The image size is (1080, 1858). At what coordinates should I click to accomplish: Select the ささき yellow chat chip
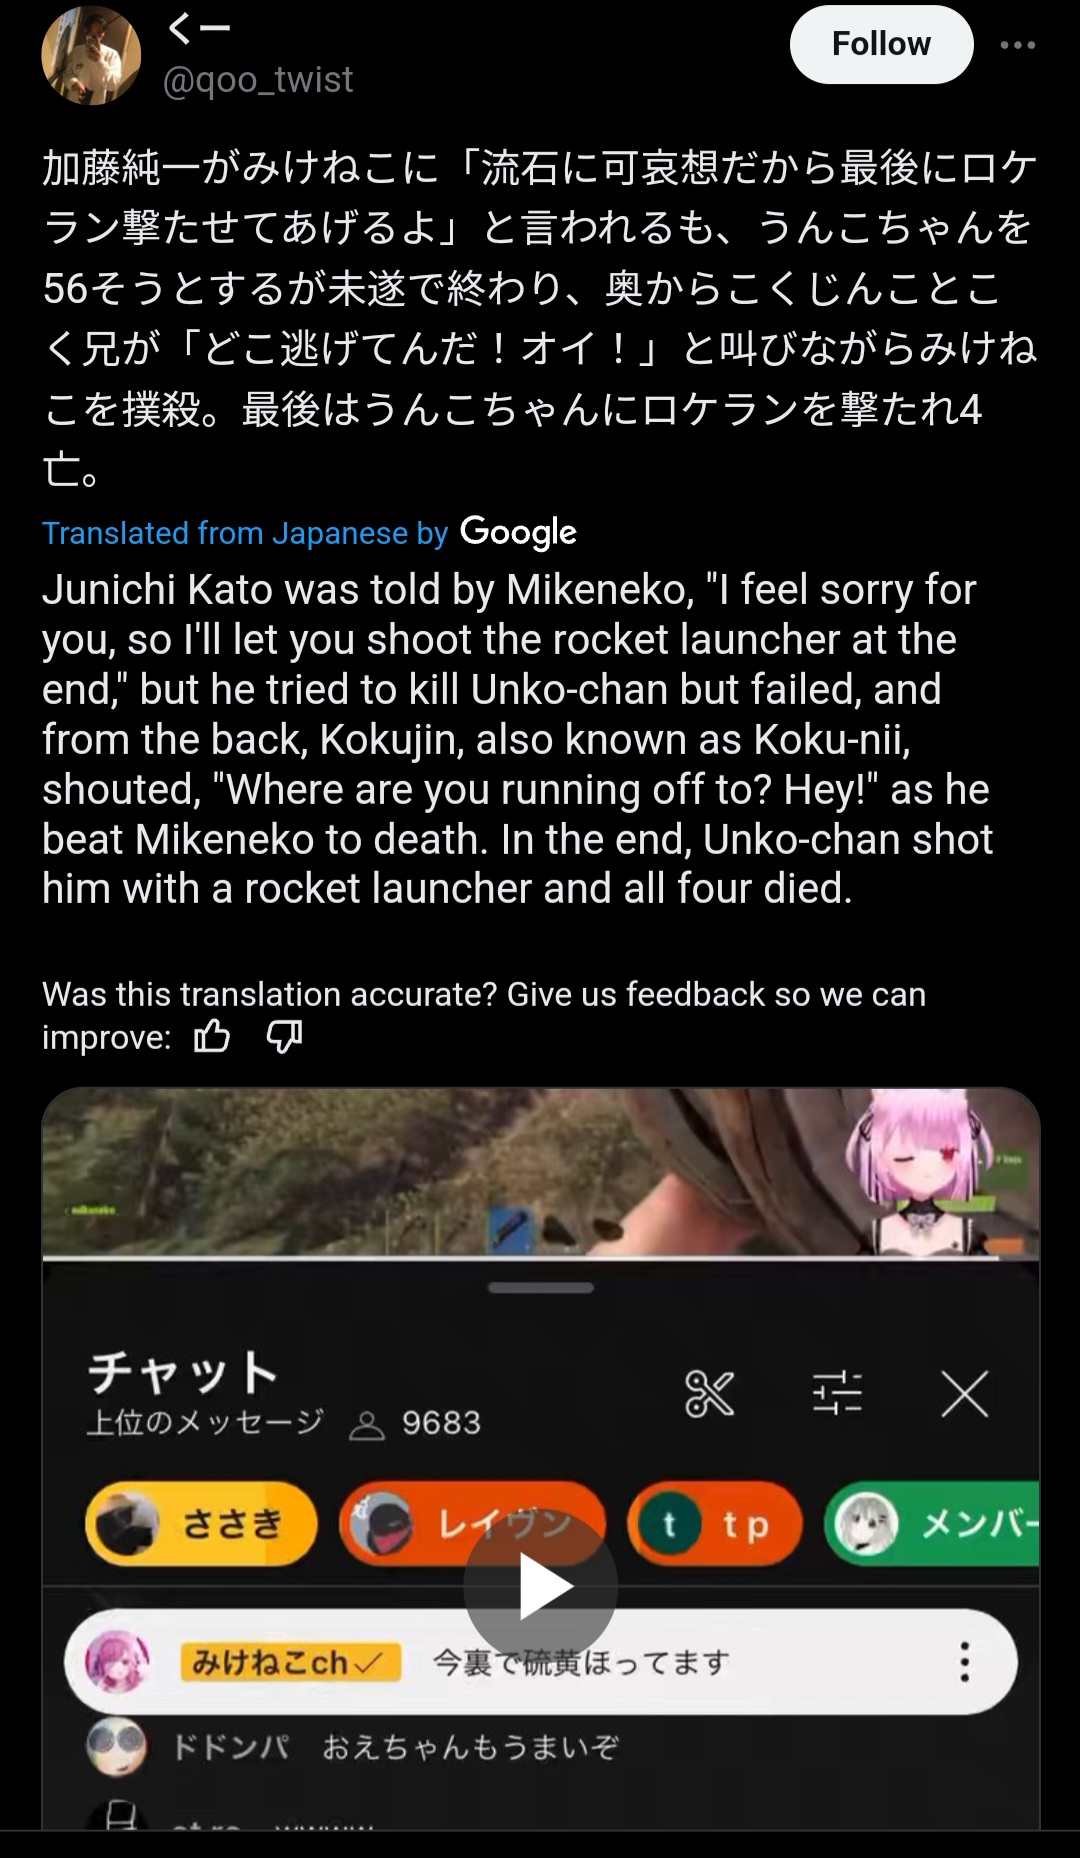tap(202, 1524)
